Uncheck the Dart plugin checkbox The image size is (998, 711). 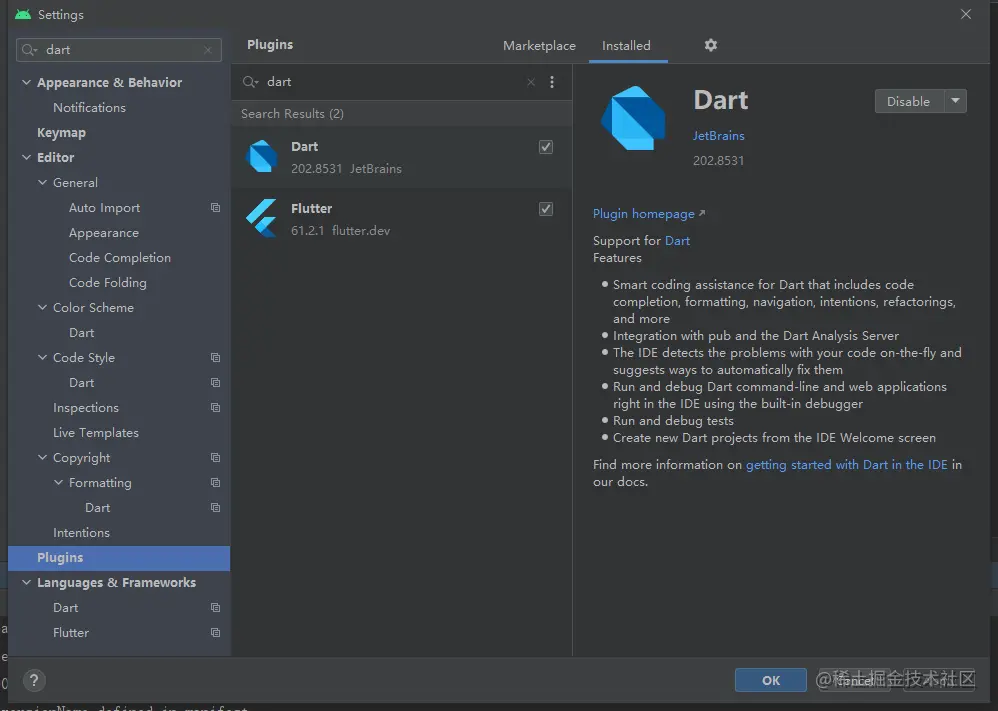[x=545, y=146]
